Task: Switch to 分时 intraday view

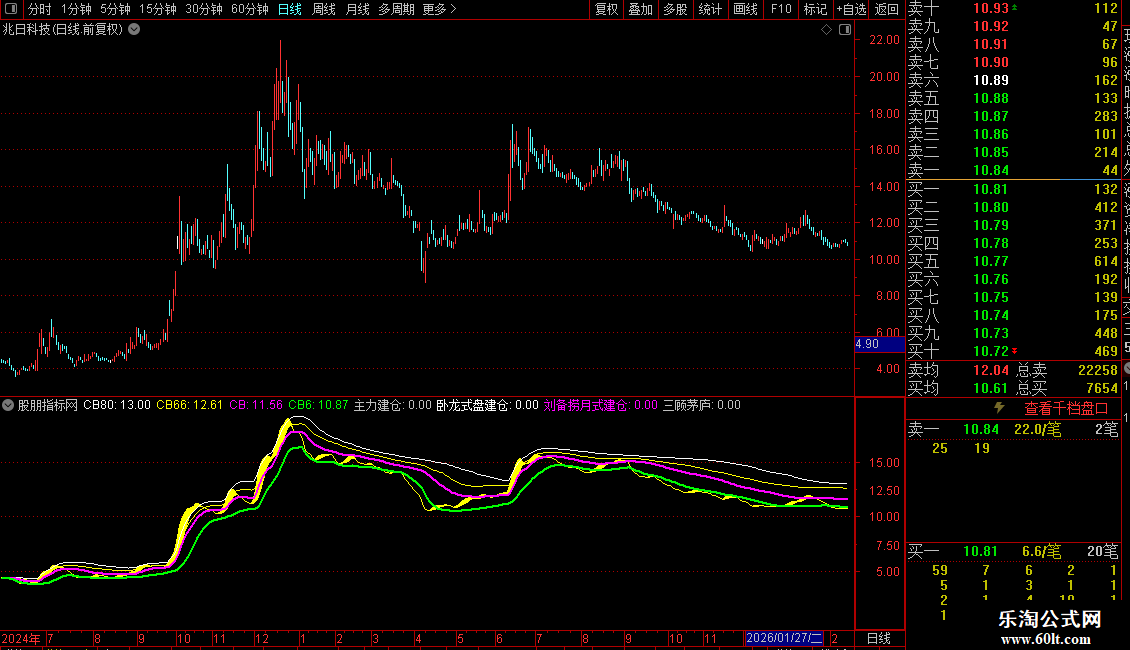Action: [x=39, y=9]
